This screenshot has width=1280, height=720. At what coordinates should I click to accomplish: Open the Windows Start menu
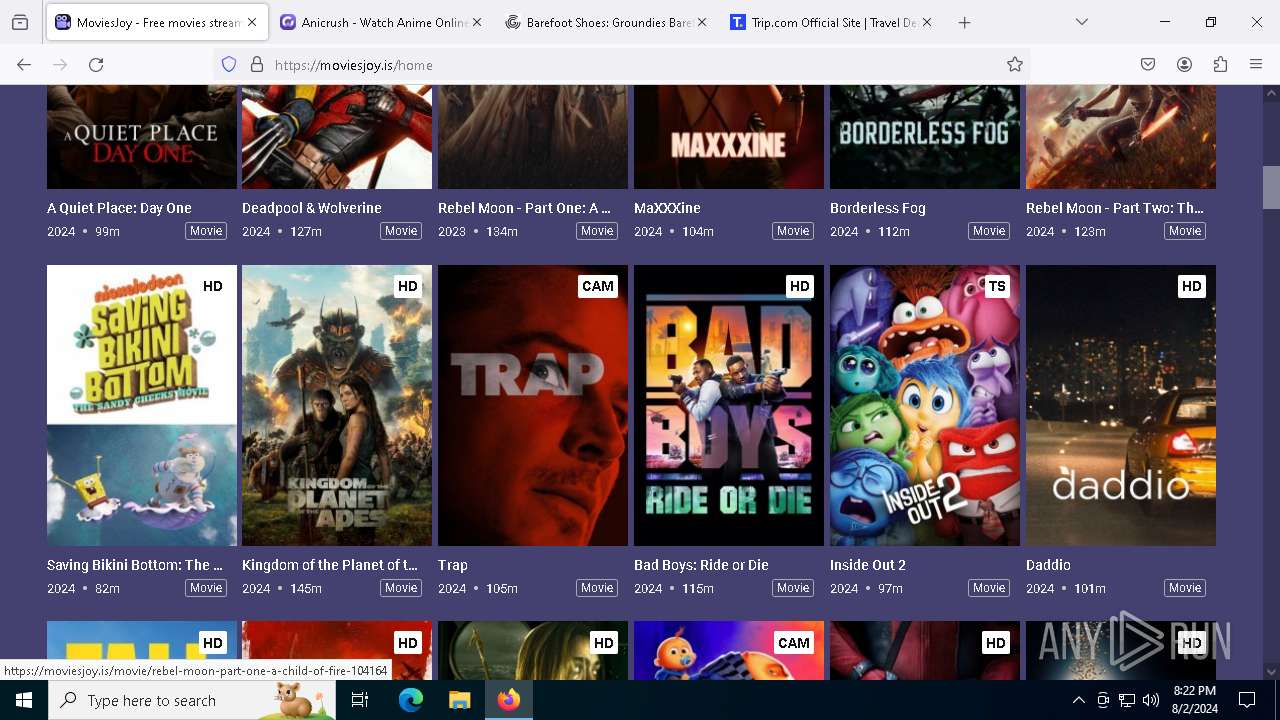pos(24,700)
